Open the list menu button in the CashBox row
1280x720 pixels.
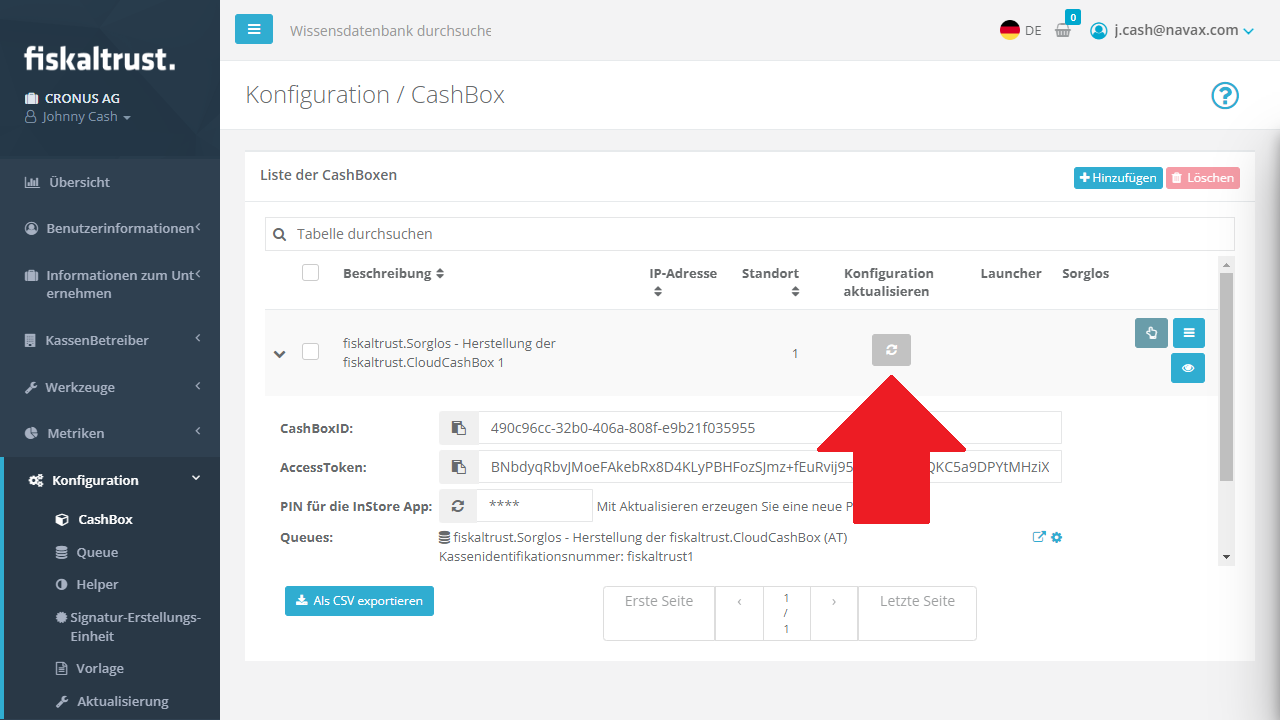click(x=1188, y=333)
